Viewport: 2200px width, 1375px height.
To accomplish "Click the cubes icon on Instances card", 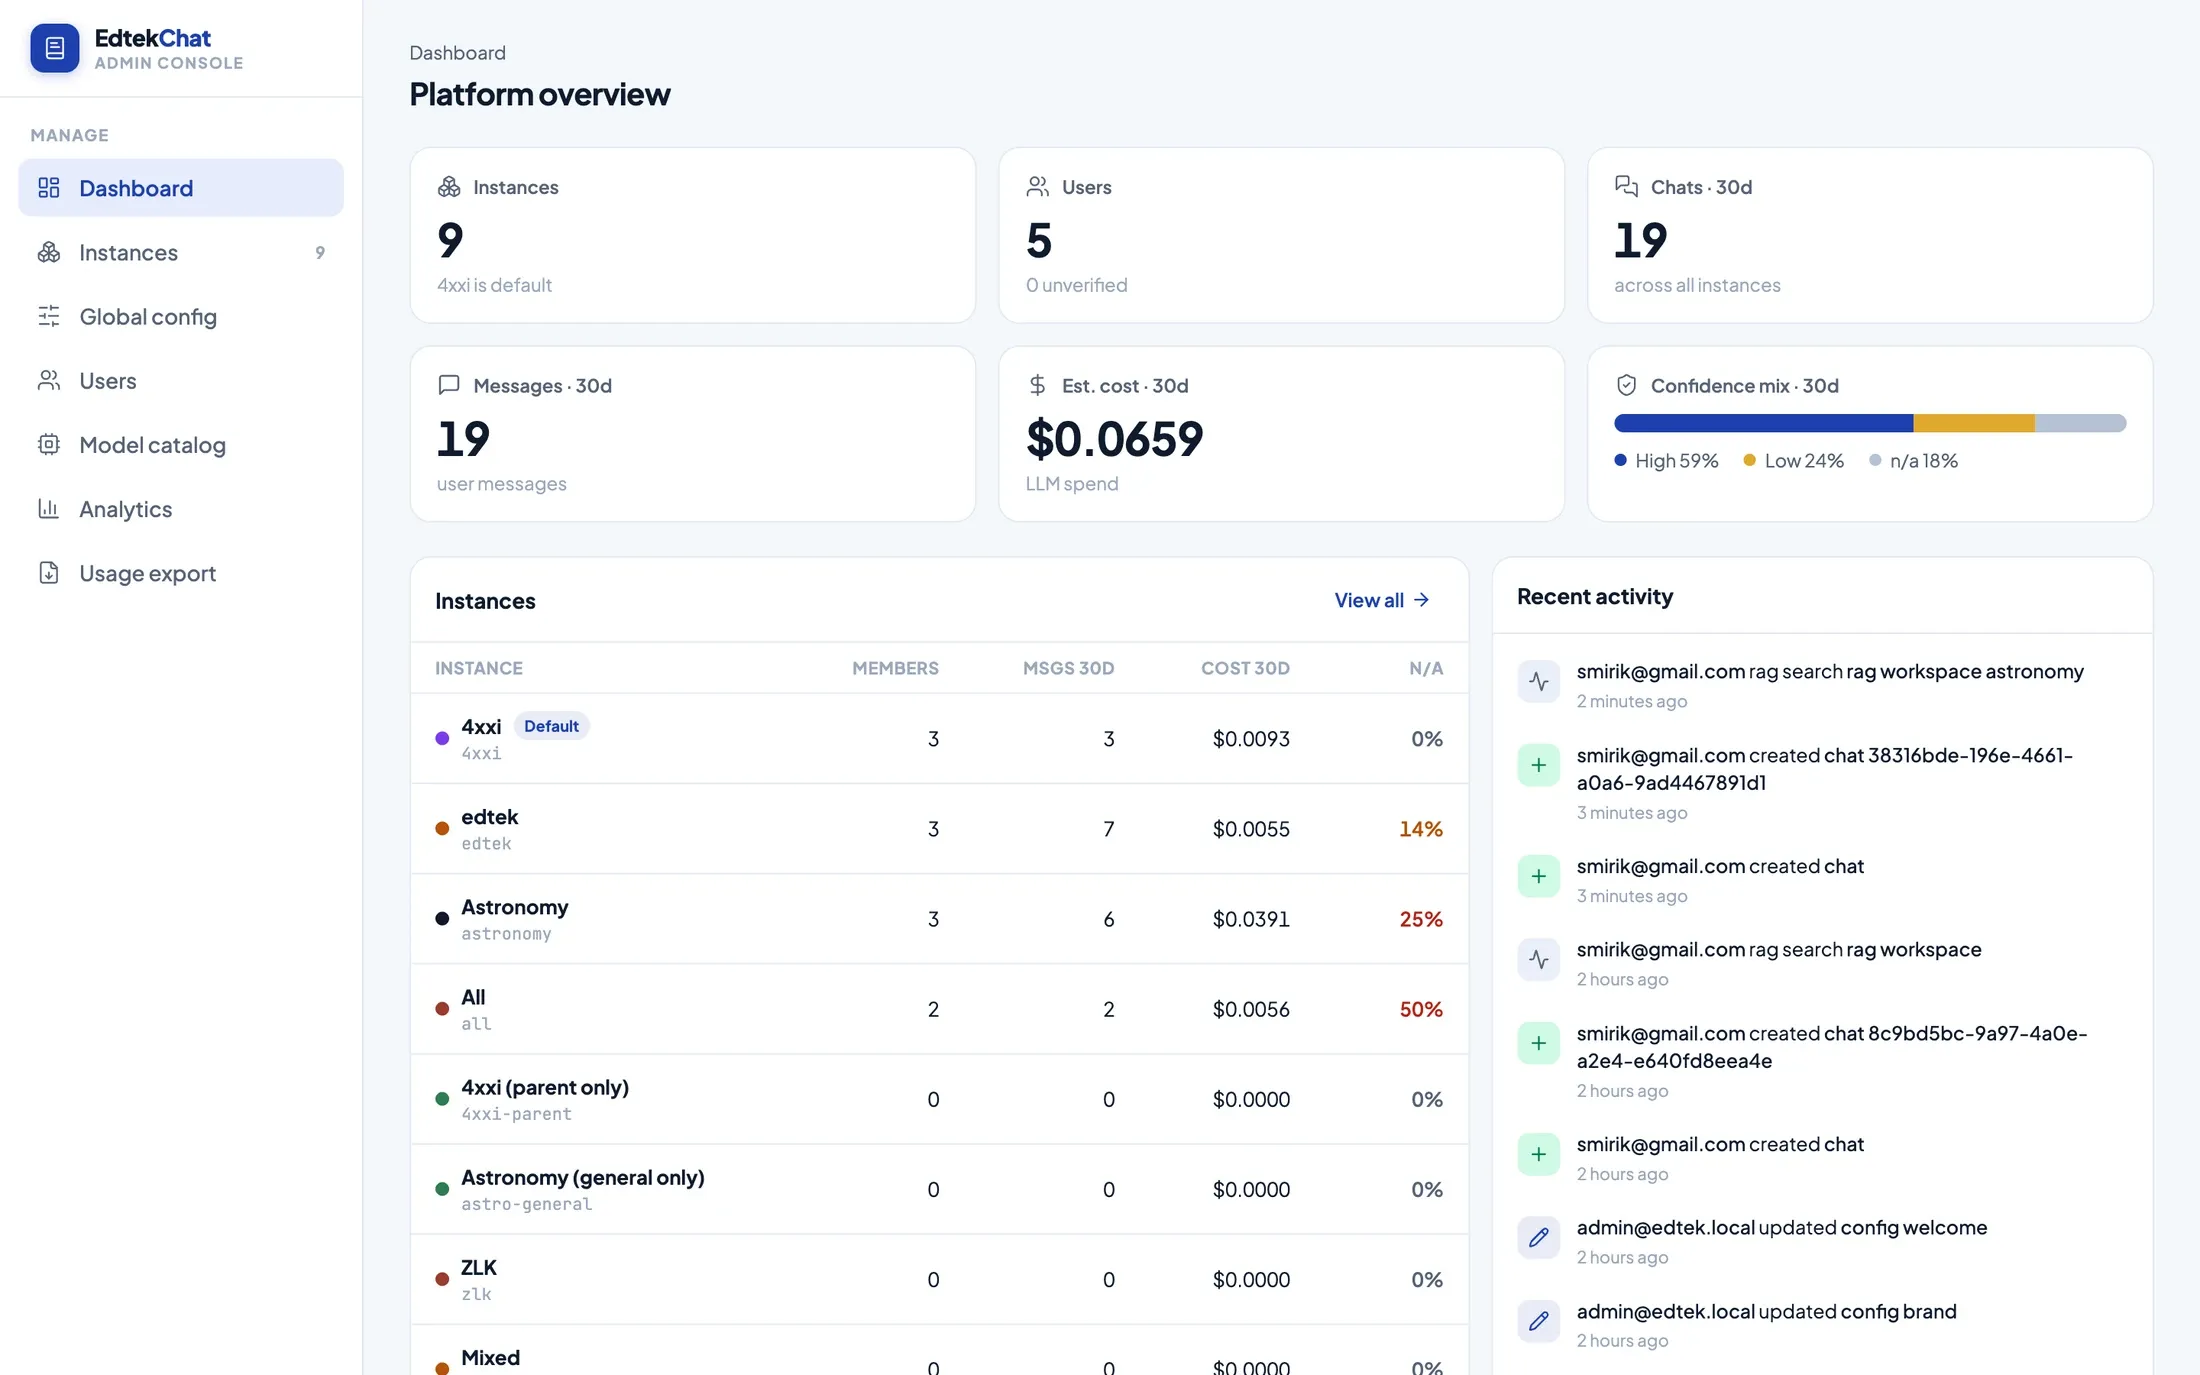I will click(x=449, y=187).
